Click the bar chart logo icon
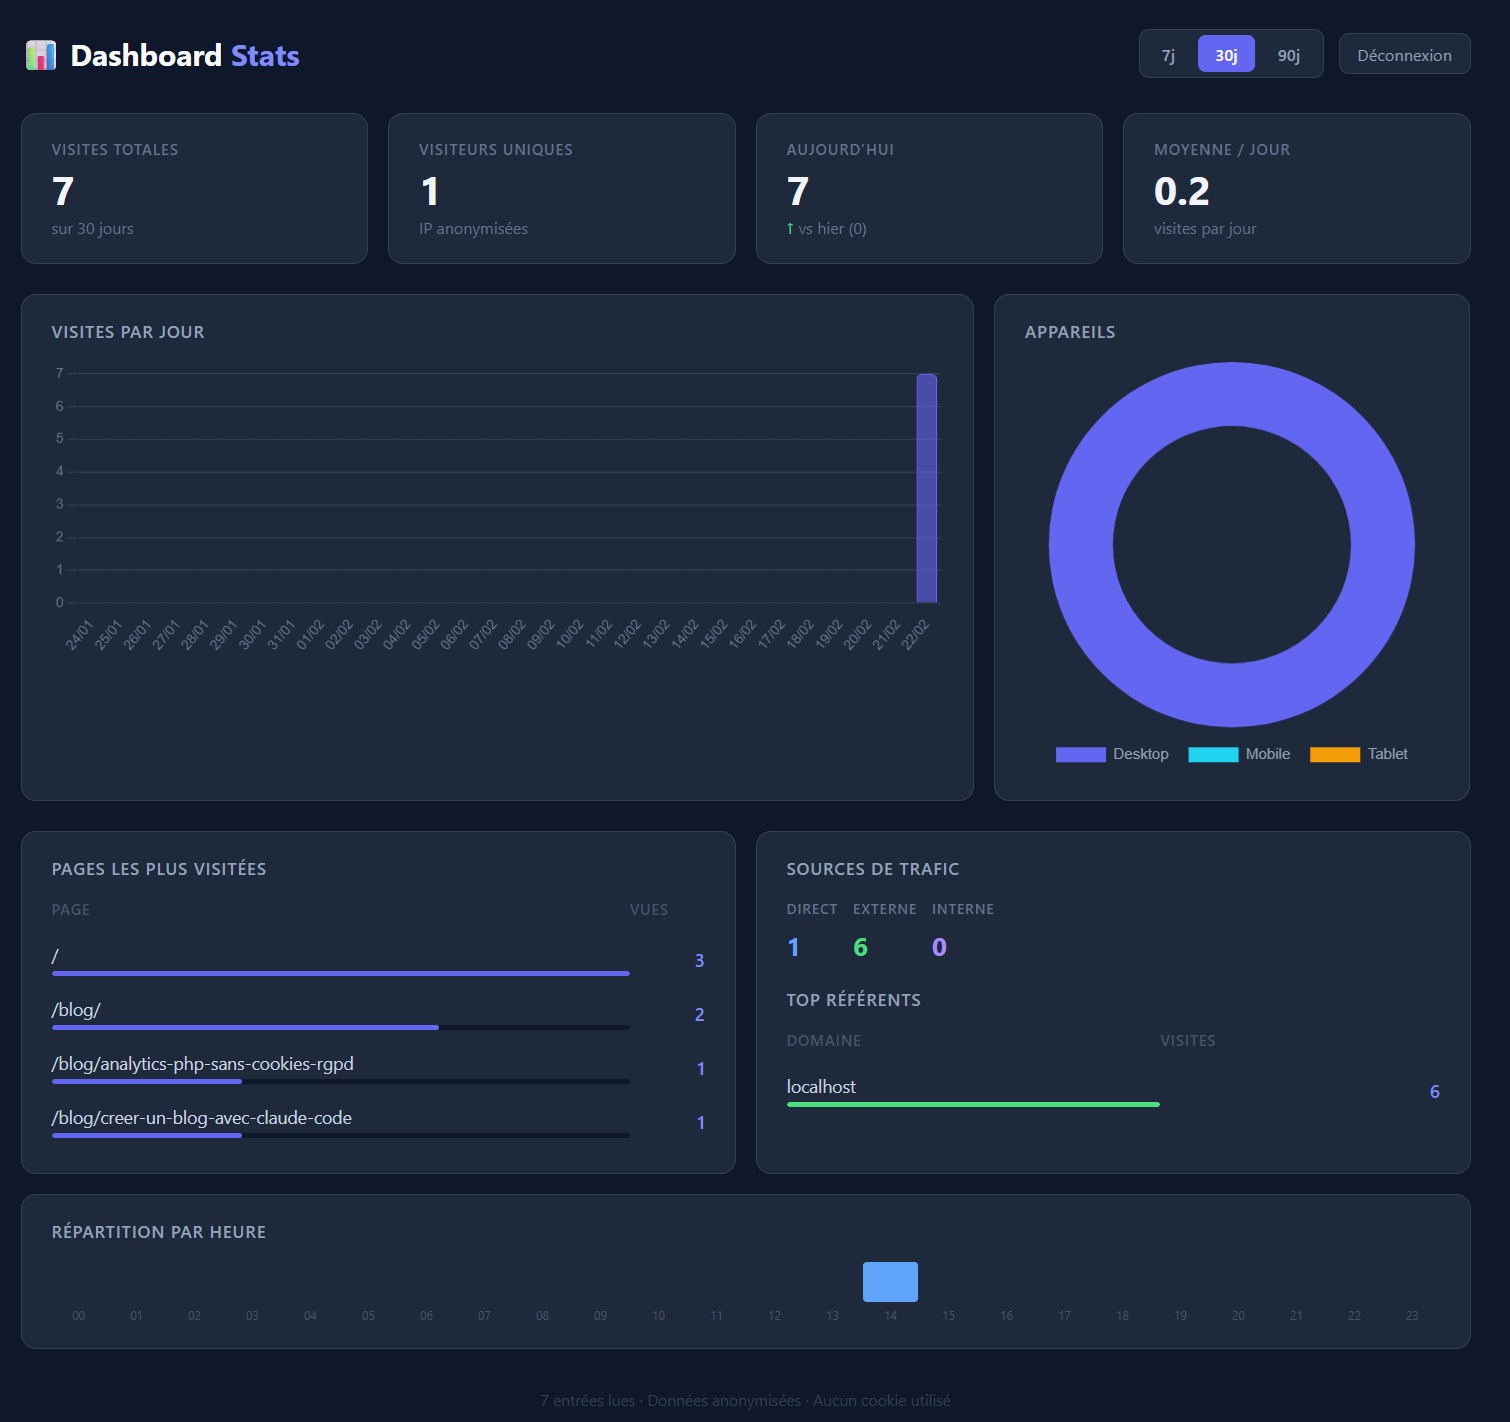1510x1422 pixels. [41, 55]
